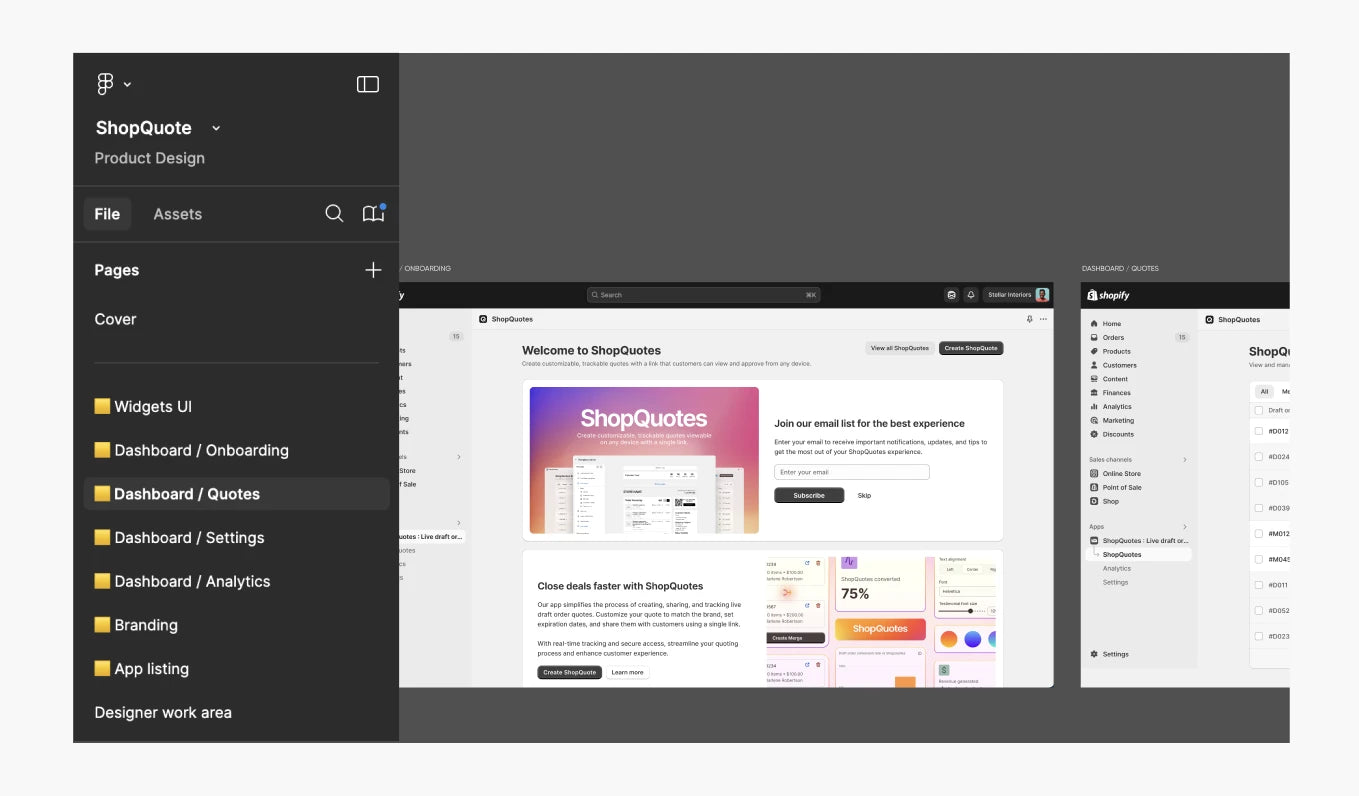Switch to the Assets tab
Viewport: 1359px width, 796px height.
click(x=177, y=214)
